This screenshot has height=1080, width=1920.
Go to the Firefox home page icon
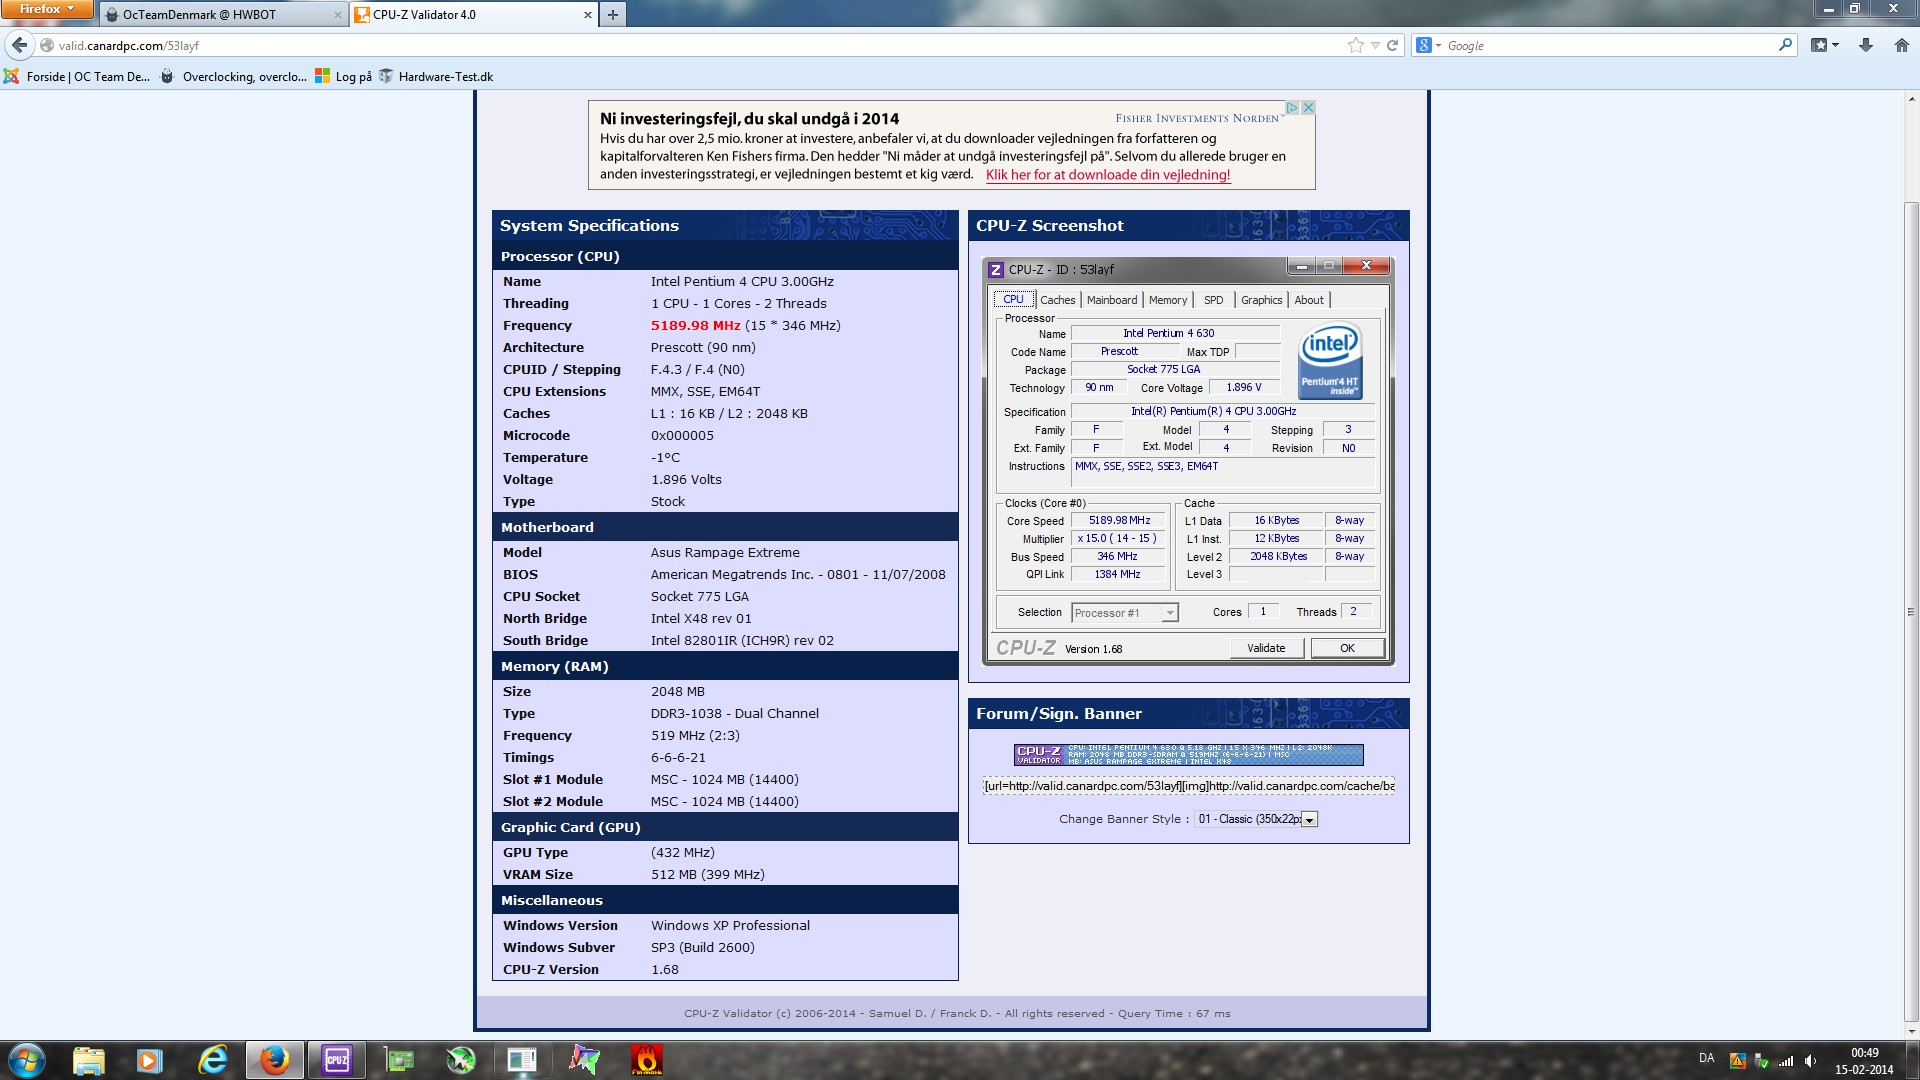(x=1902, y=45)
